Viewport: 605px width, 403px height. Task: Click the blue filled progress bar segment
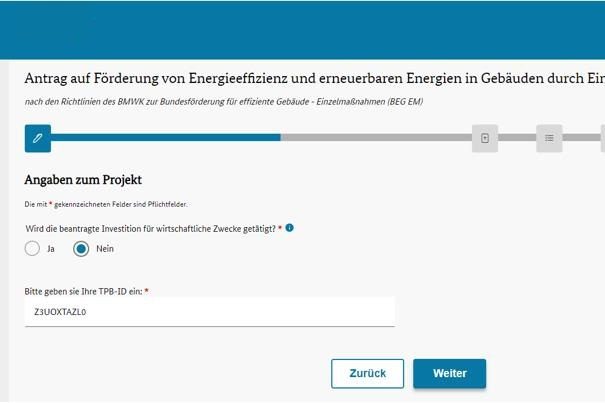pyautogui.click(x=165, y=138)
